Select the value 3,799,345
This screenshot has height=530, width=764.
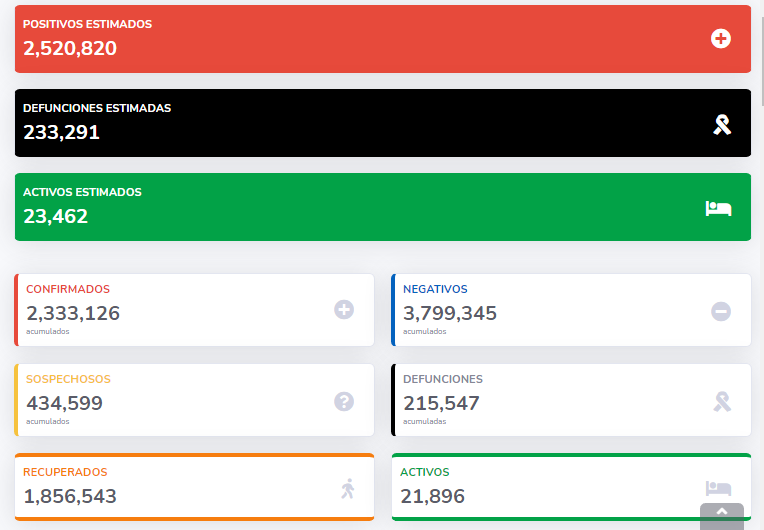(x=450, y=313)
